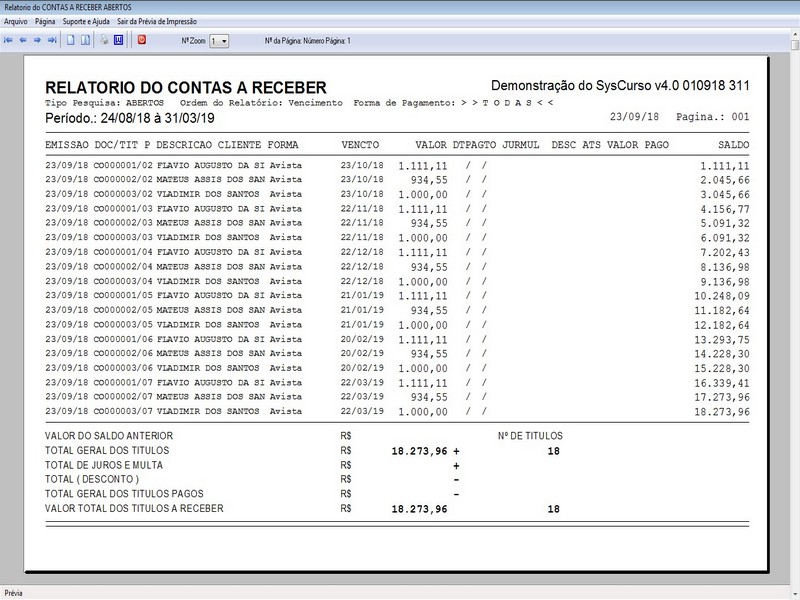Click the report title RELATORIO DO CONTAS A RECEBER
Screen dimensions: 800x600
click(x=186, y=88)
